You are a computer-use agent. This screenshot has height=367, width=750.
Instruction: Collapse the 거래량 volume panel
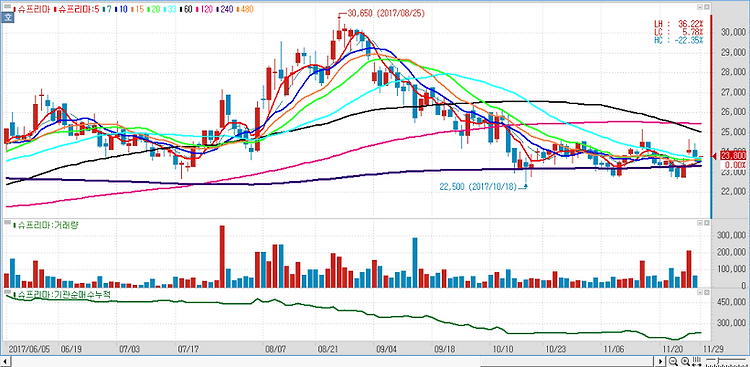(699, 223)
